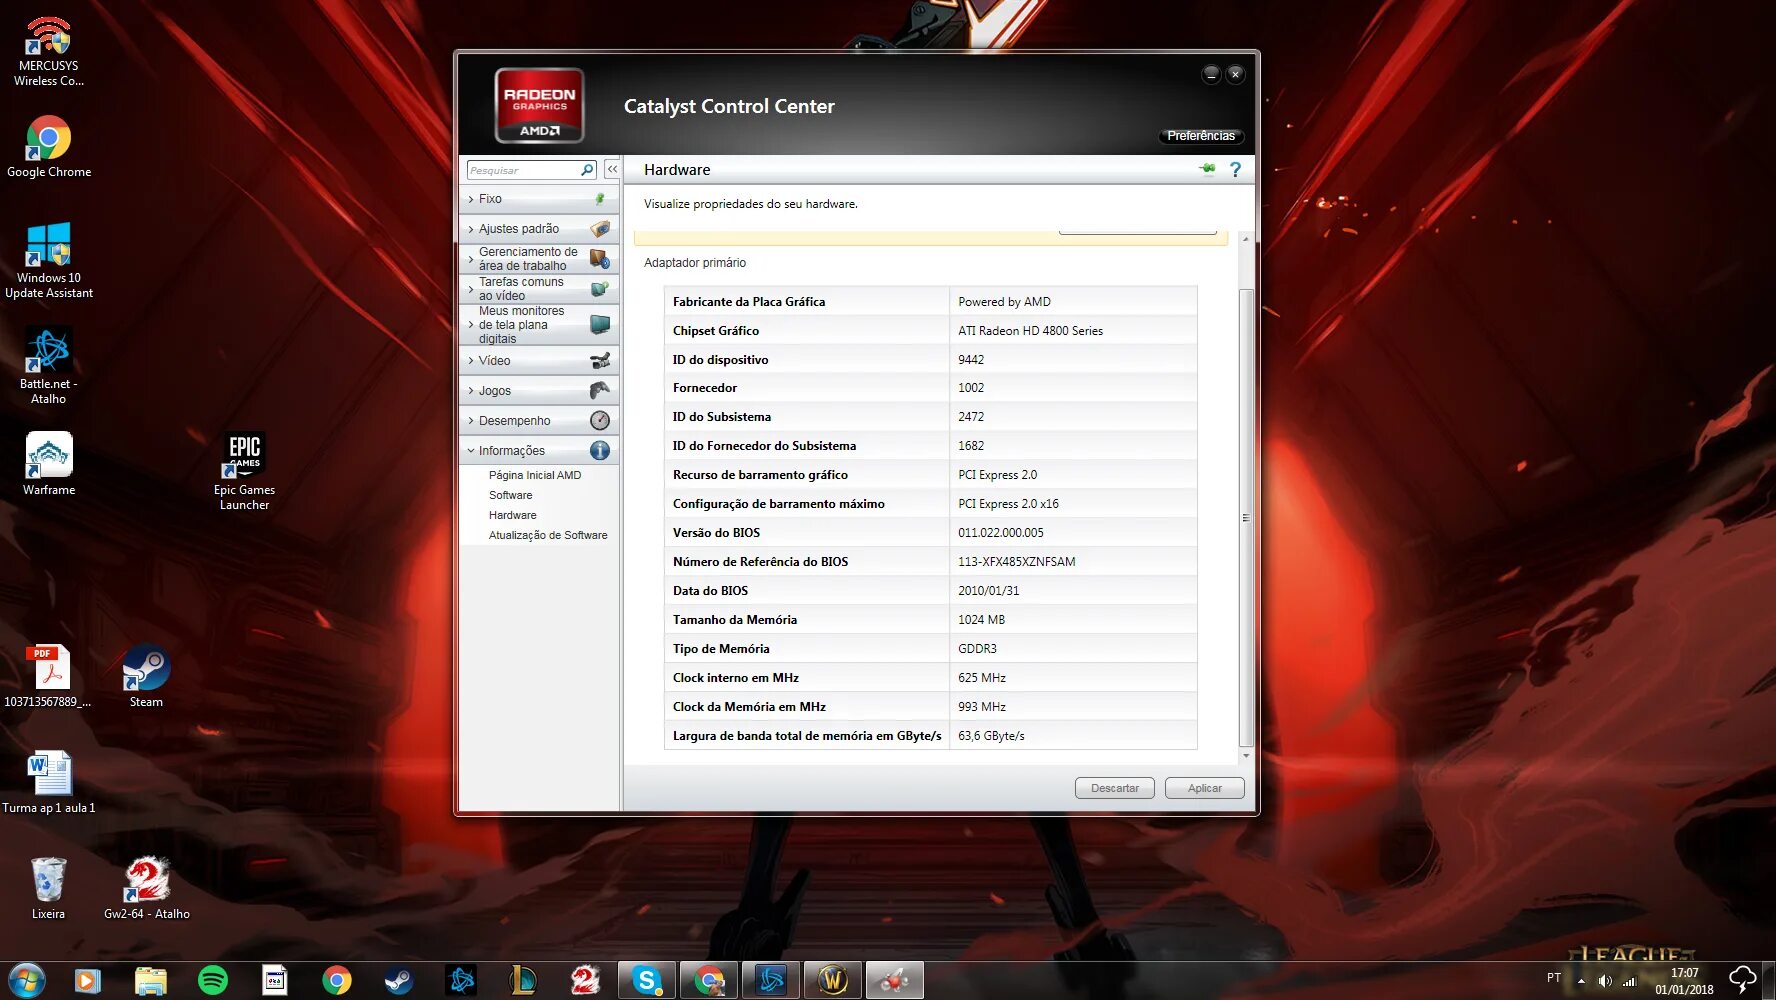Click the volume speaker icon in system tray
Viewport: 1776px width, 1000px height.
tap(1604, 981)
